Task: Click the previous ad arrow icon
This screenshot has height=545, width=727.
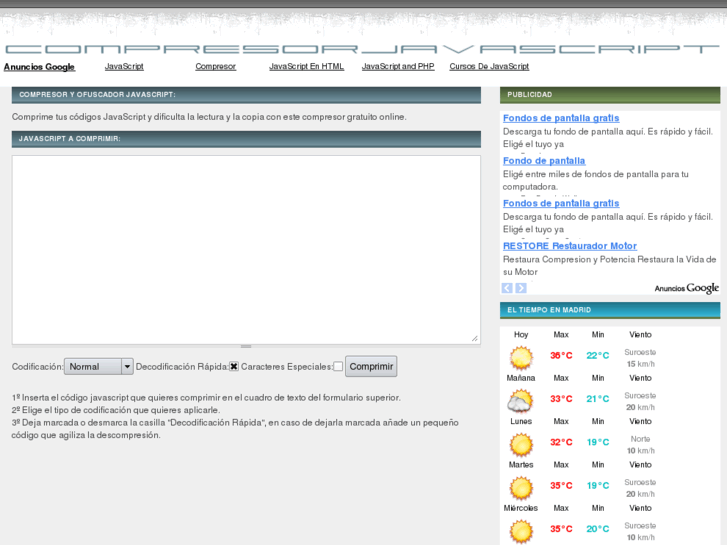Action: click(507, 288)
